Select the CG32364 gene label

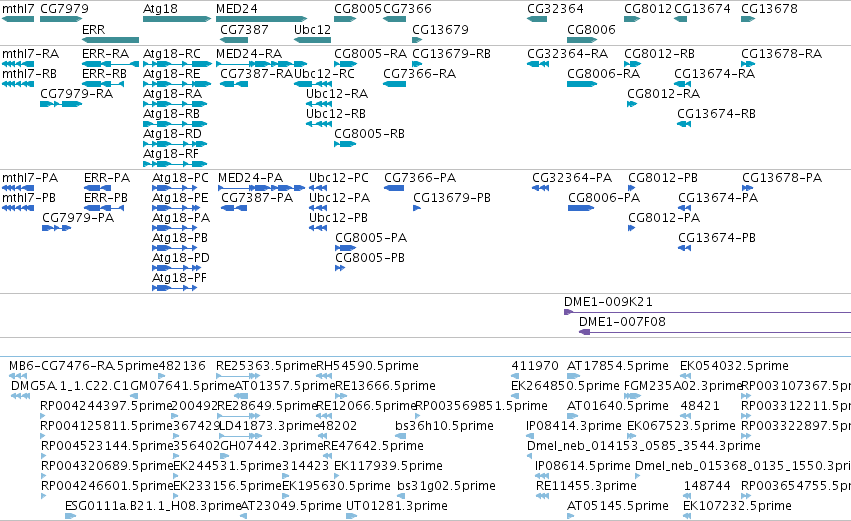(x=555, y=9)
